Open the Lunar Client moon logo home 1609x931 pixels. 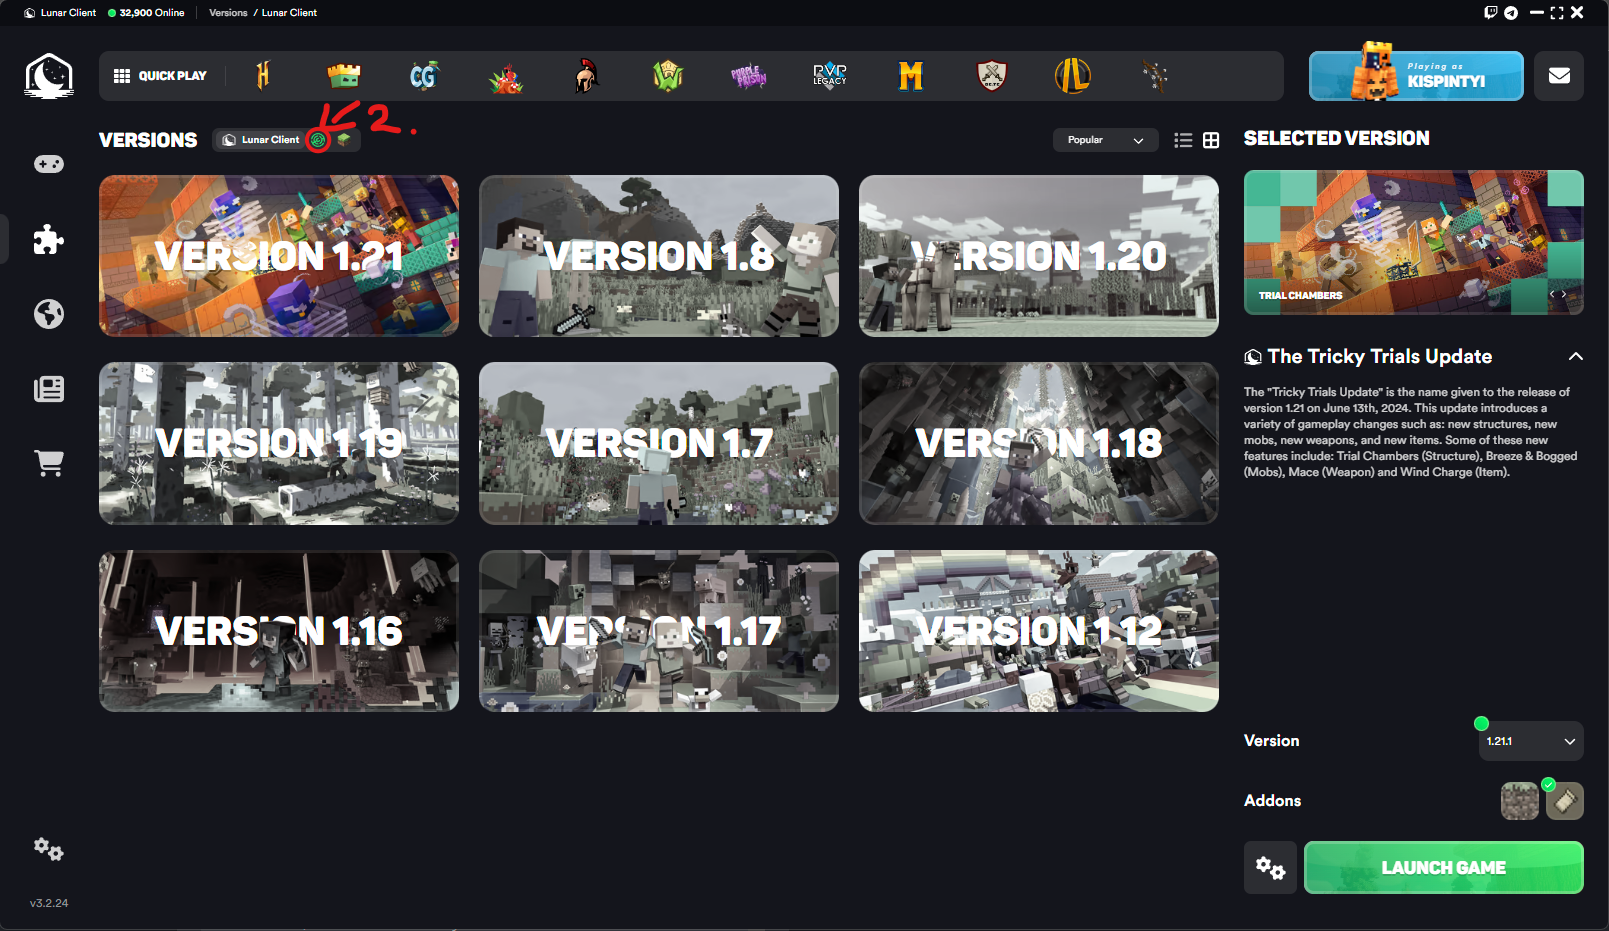(x=49, y=76)
